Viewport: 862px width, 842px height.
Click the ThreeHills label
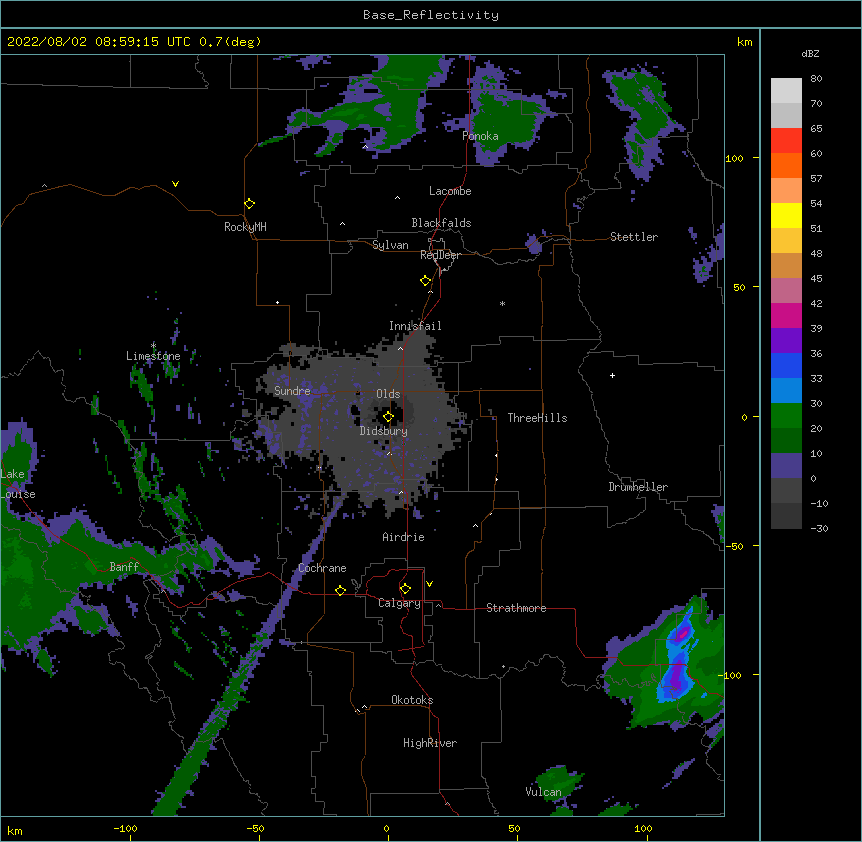coord(537,418)
